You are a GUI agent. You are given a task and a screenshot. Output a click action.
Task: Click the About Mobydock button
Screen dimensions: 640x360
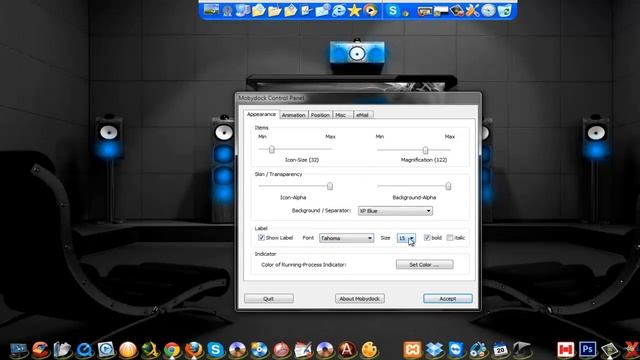click(360, 299)
